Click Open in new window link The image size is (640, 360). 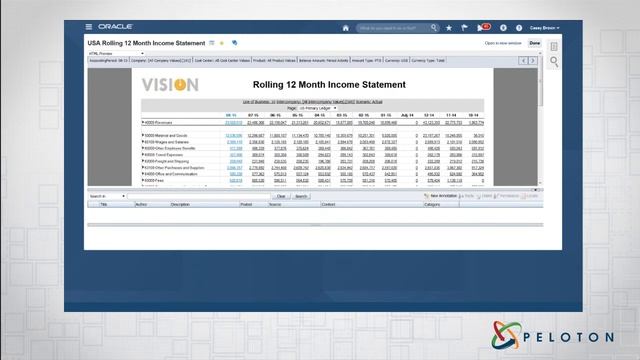pyautogui.click(x=503, y=43)
